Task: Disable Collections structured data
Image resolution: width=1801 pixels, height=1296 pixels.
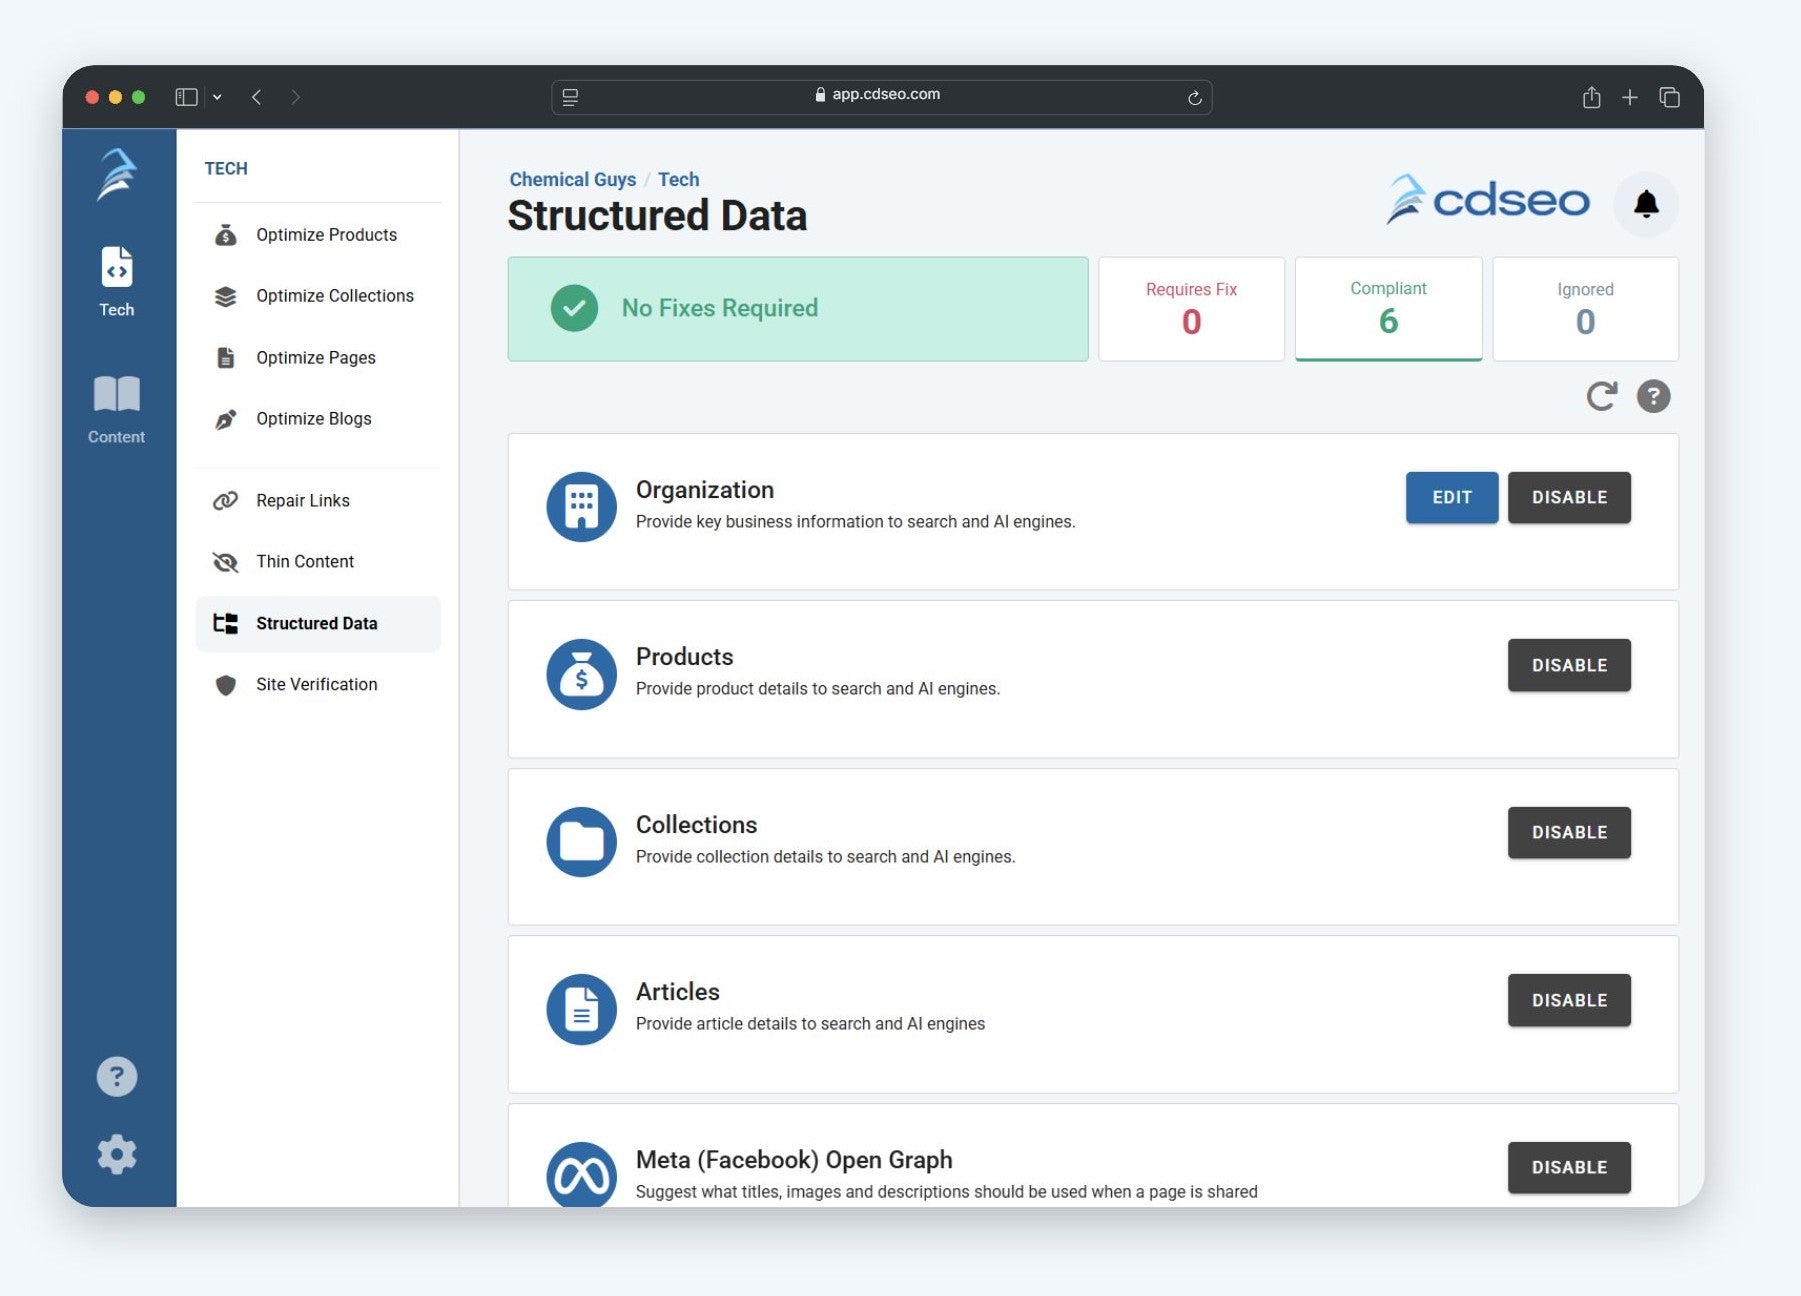Action: pyautogui.click(x=1568, y=832)
